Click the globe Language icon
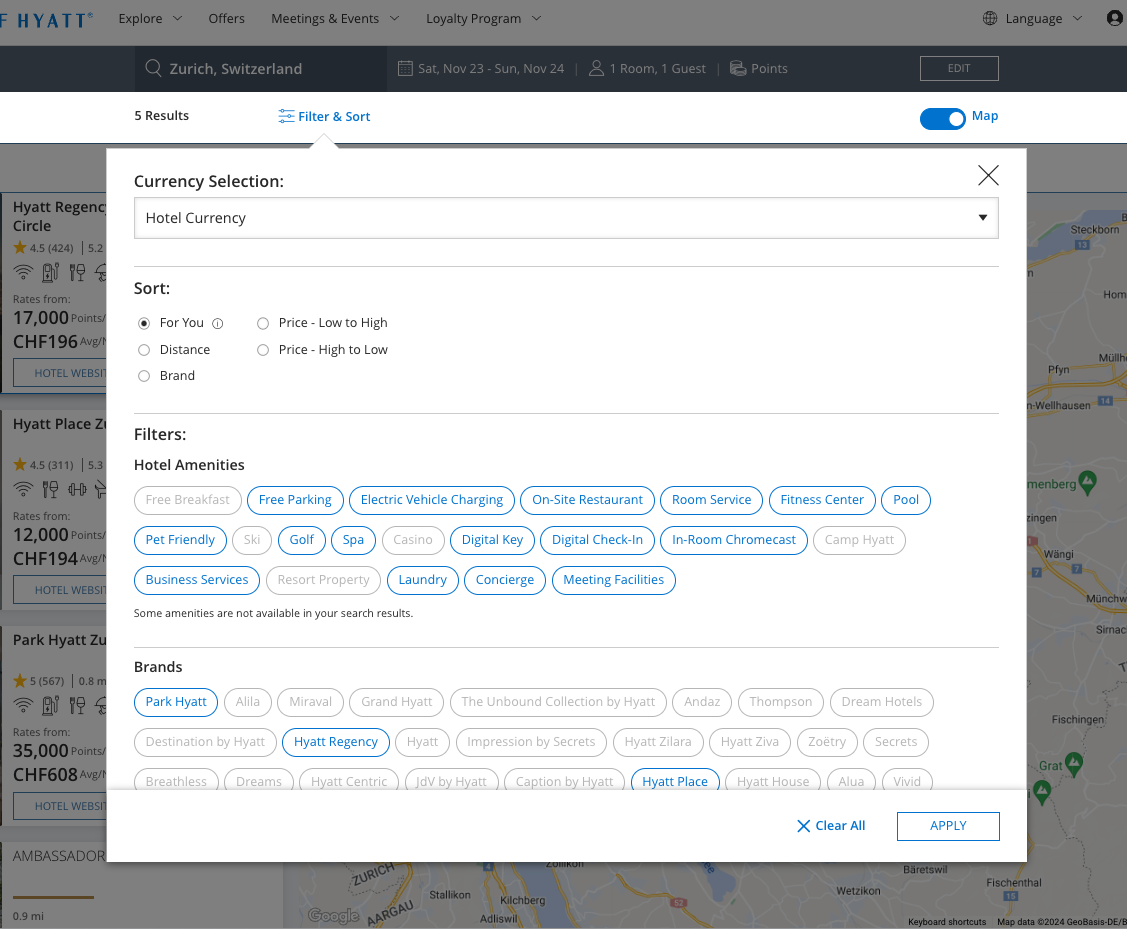Viewport: 1127px width, 929px height. pos(990,18)
